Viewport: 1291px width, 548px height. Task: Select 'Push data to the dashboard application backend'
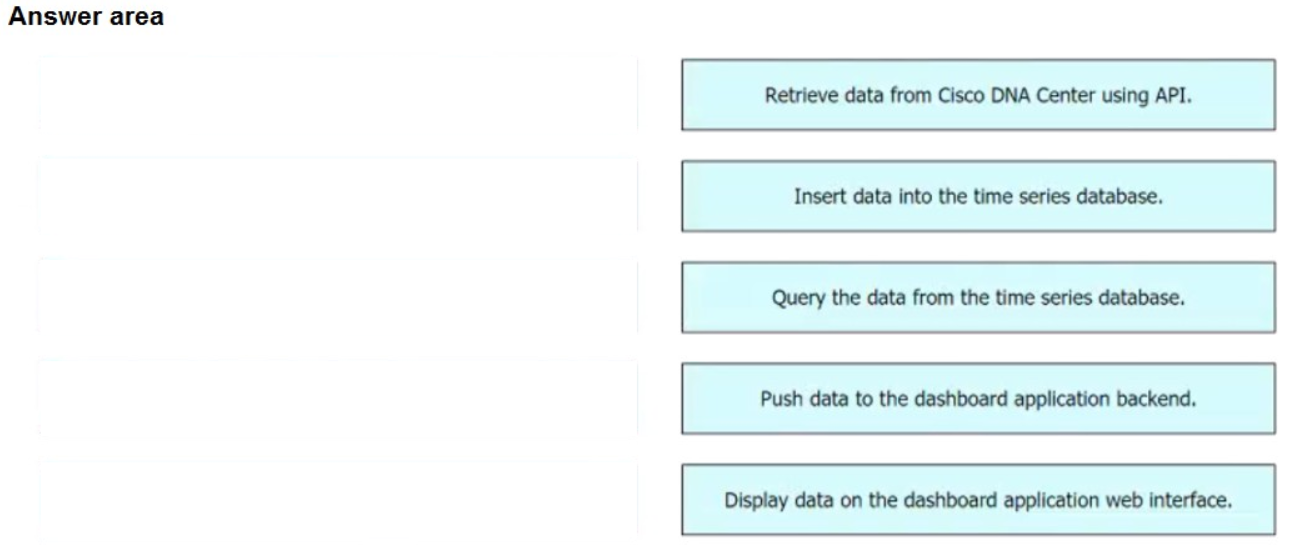pyautogui.click(x=978, y=398)
